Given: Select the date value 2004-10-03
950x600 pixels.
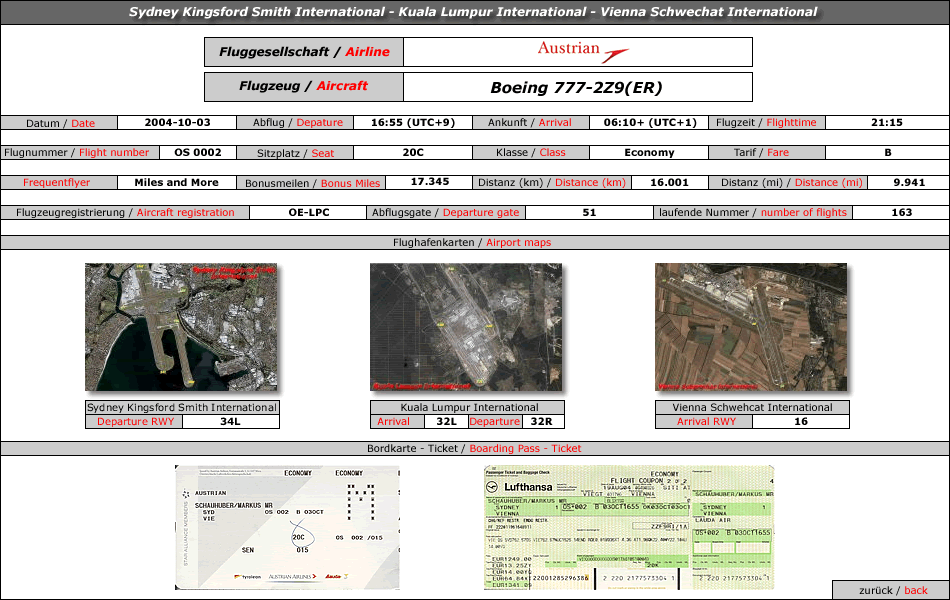Looking at the screenshot, I should pyautogui.click(x=177, y=122).
